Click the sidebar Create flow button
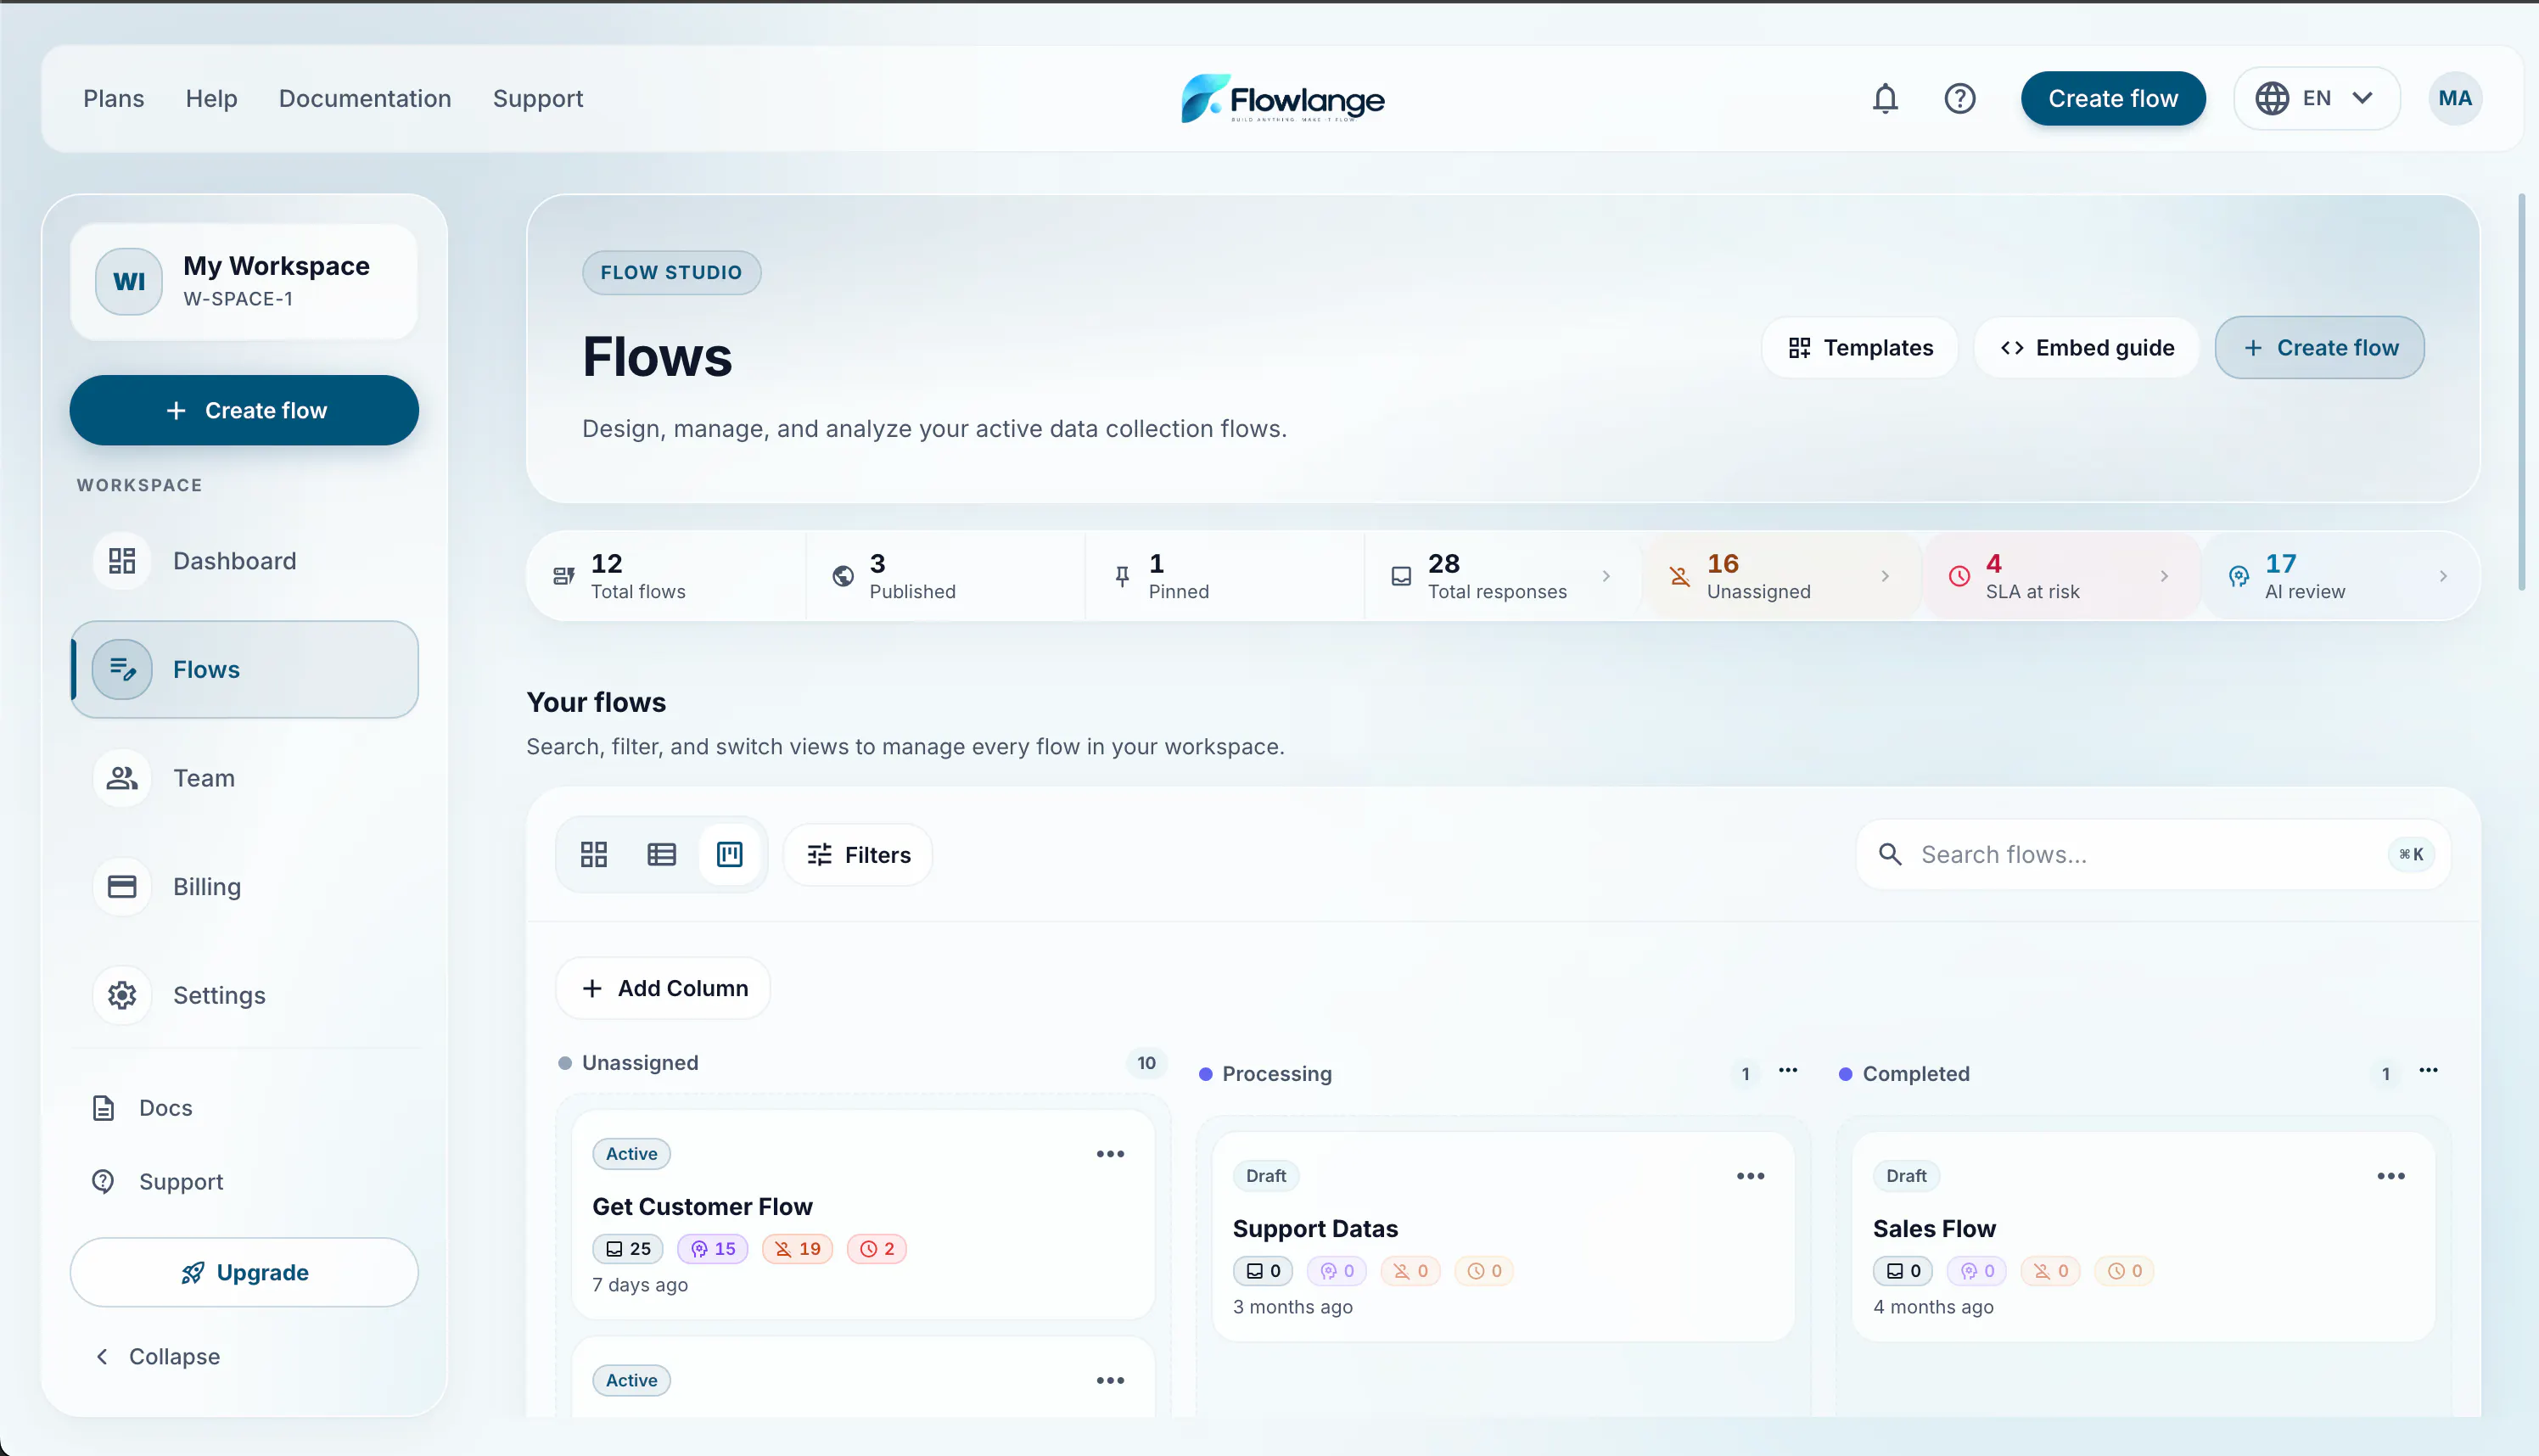Viewport: 2539px width, 1456px height. (244, 410)
